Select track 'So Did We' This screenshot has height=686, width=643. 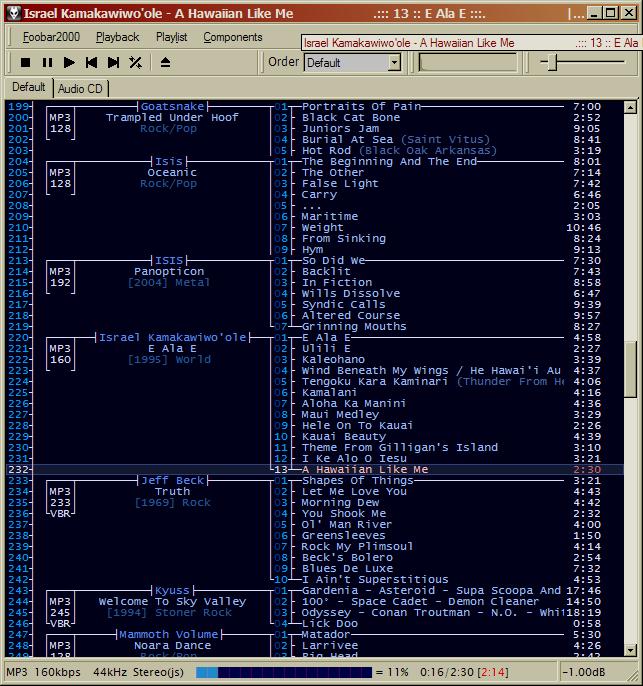tap(333, 260)
